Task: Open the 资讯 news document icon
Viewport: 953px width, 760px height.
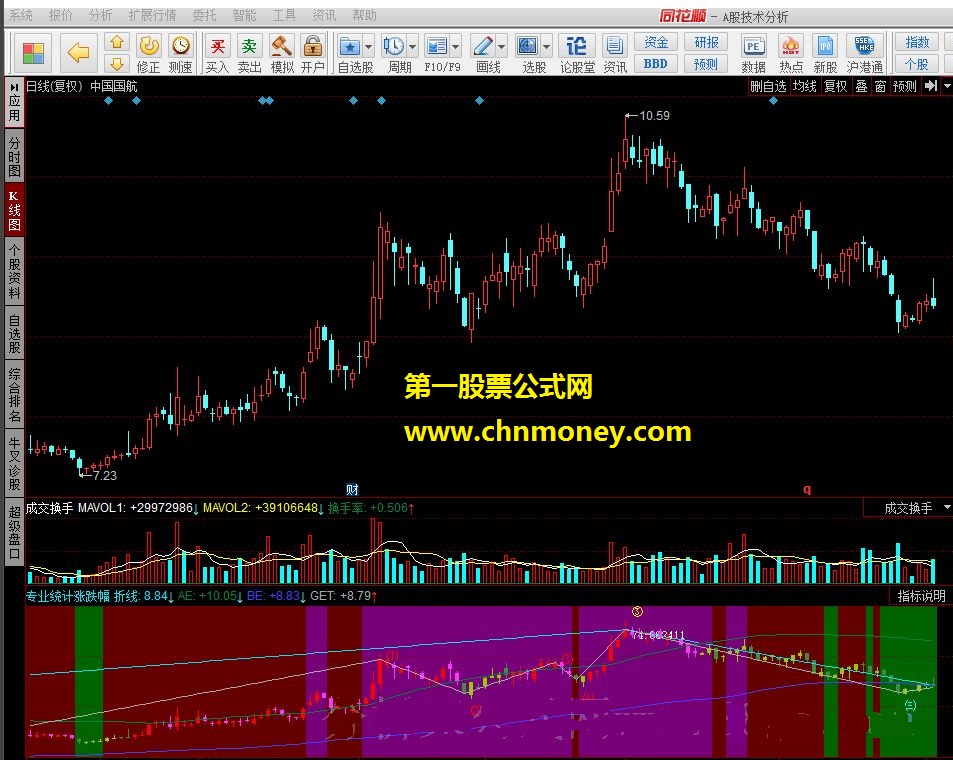Action: [x=614, y=46]
